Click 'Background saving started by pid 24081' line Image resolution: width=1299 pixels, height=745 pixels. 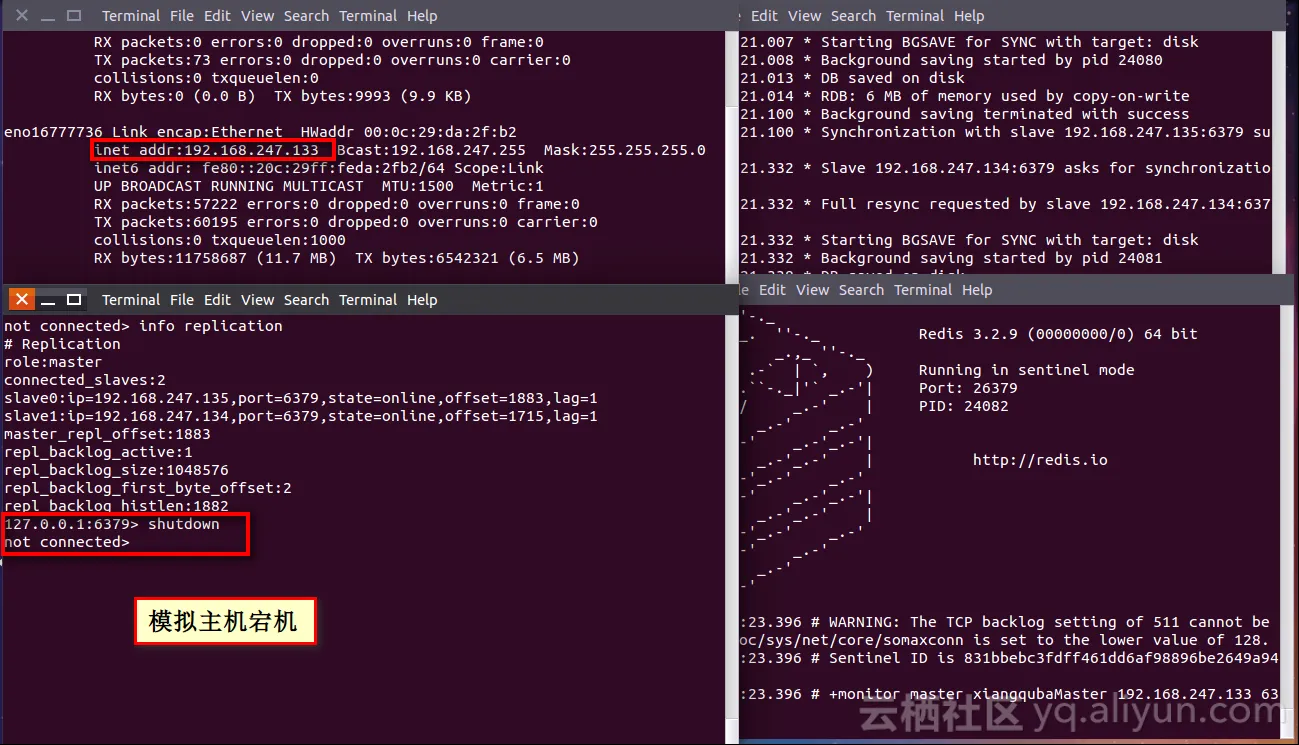pos(952,258)
